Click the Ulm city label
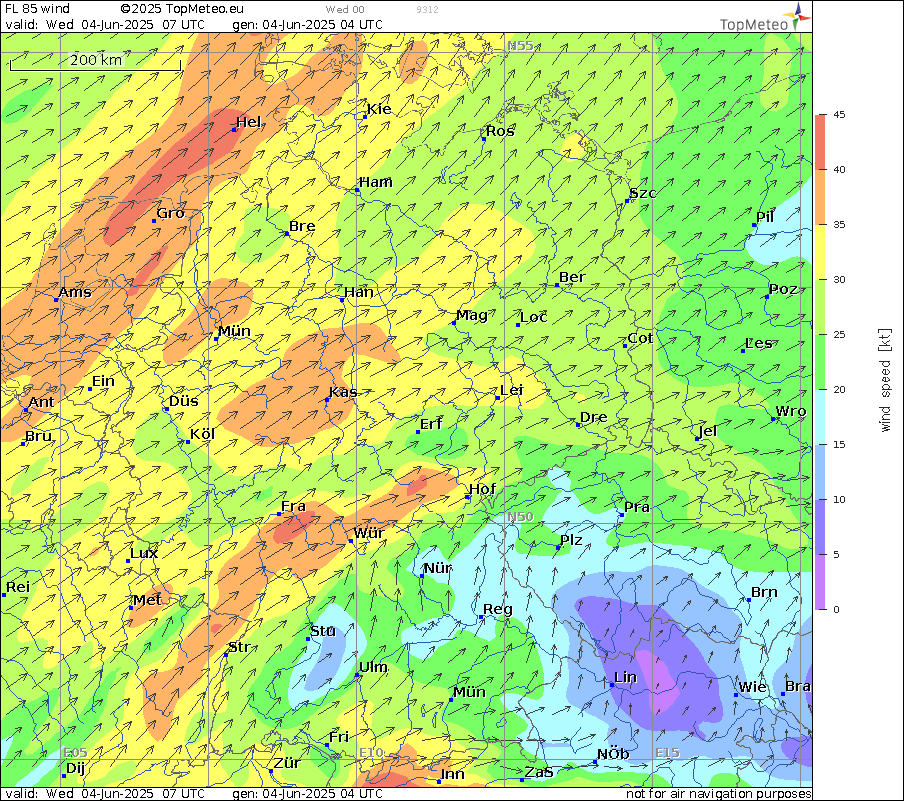Image resolution: width=904 pixels, height=801 pixels. point(374,667)
